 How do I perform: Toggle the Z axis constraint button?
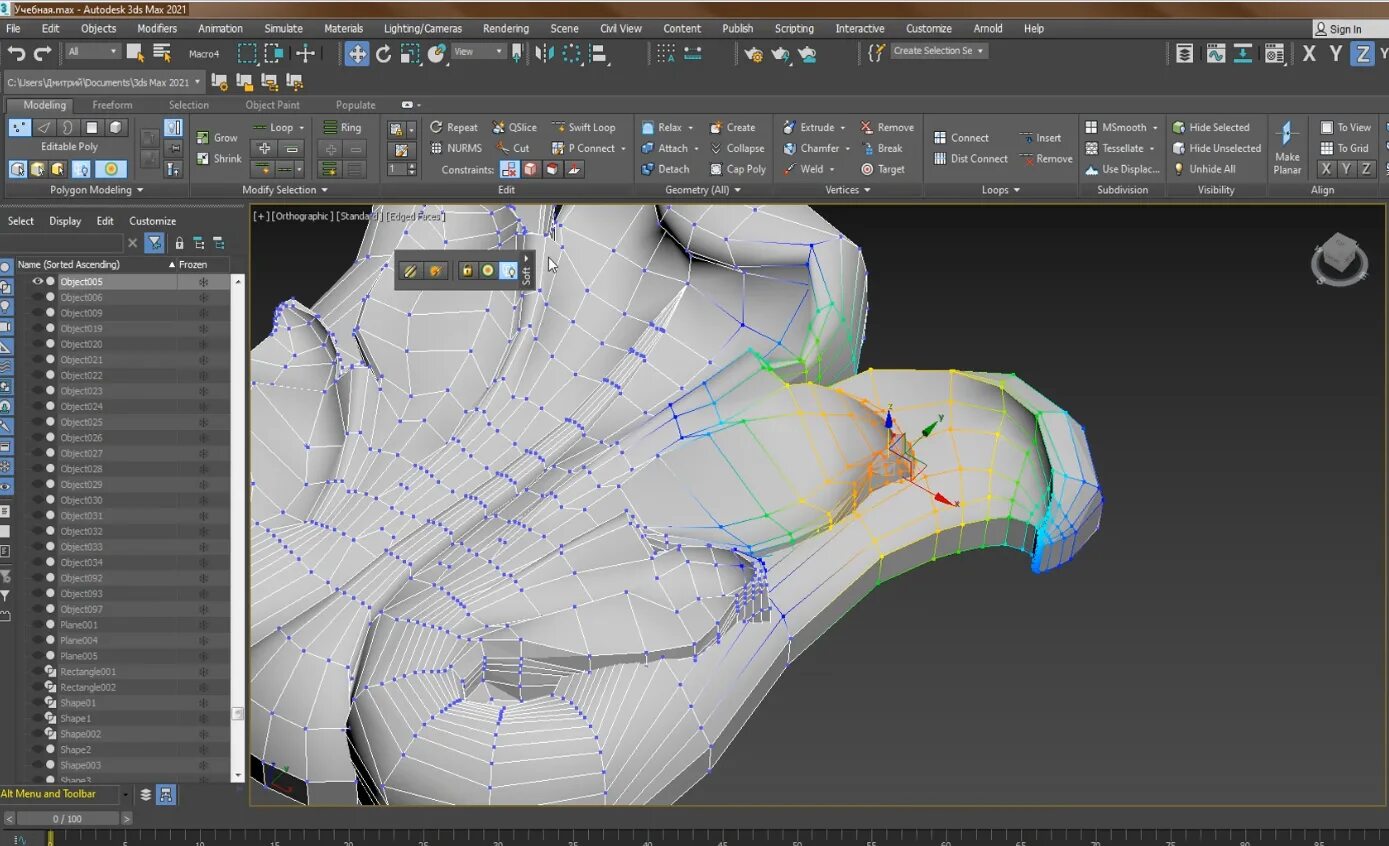click(x=1362, y=54)
